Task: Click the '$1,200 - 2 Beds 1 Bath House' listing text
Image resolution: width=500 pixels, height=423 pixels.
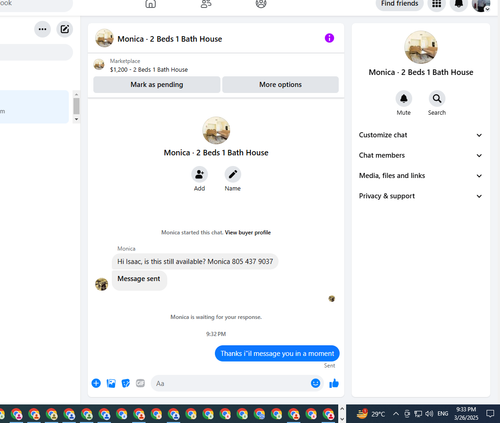Action: [x=149, y=70]
